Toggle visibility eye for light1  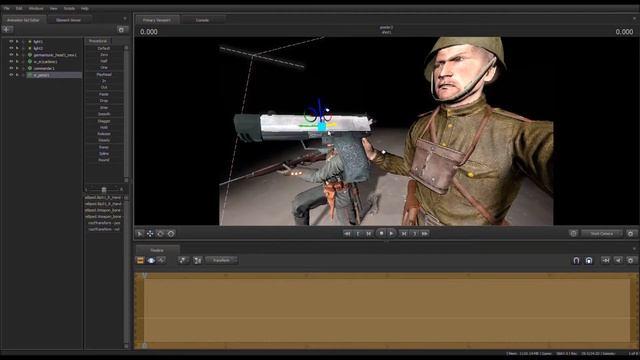[11, 42]
